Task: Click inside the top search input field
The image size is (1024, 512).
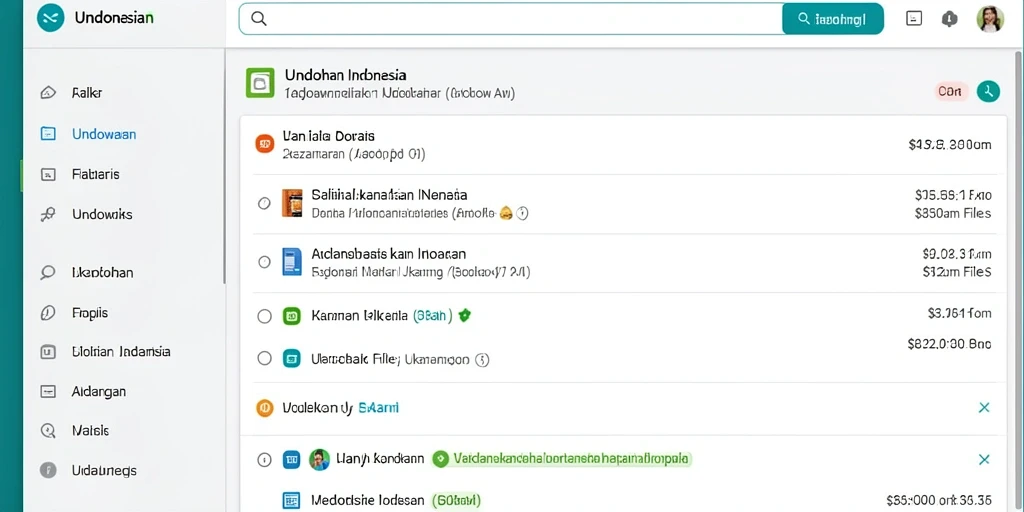Action: click(x=511, y=19)
